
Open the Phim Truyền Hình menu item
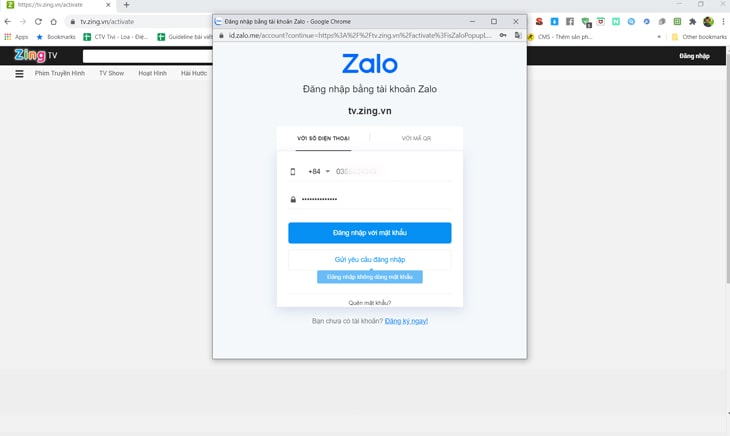pyautogui.click(x=60, y=73)
